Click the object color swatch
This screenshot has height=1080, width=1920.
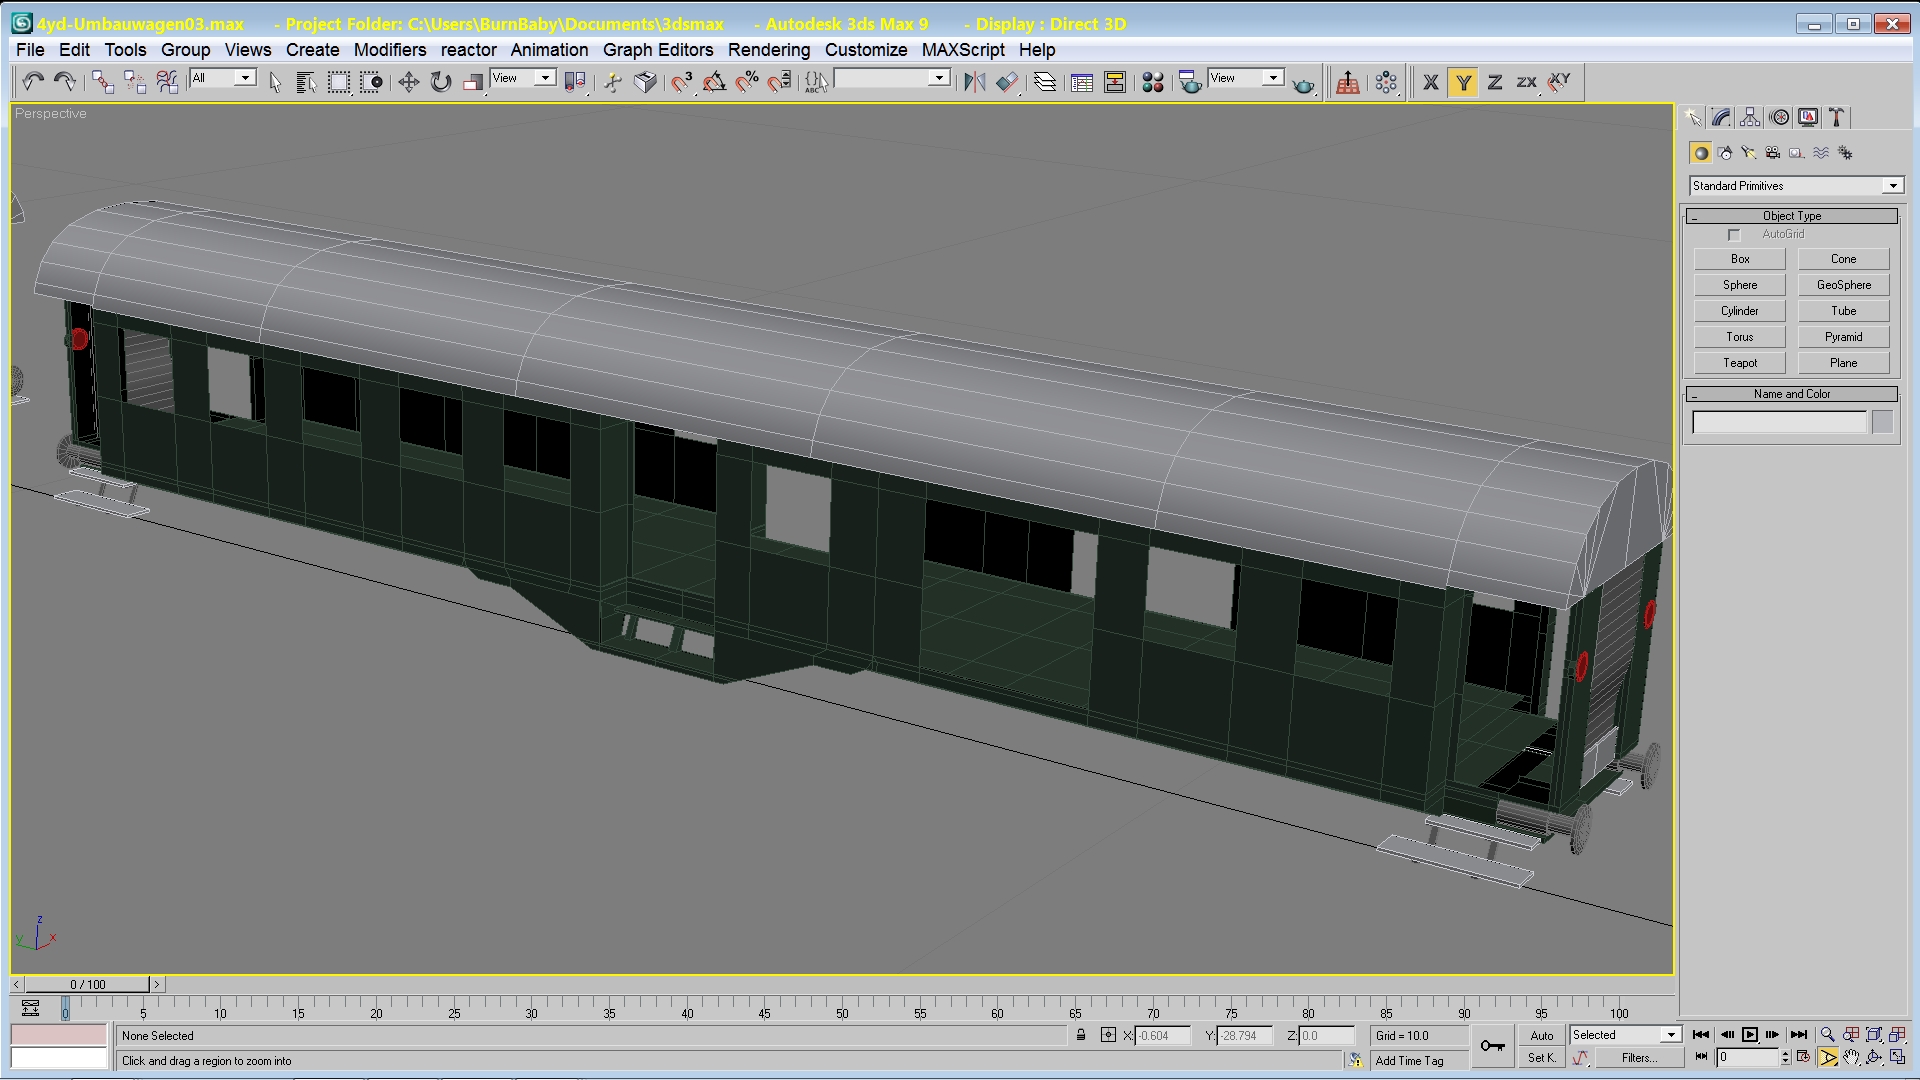click(x=1882, y=423)
